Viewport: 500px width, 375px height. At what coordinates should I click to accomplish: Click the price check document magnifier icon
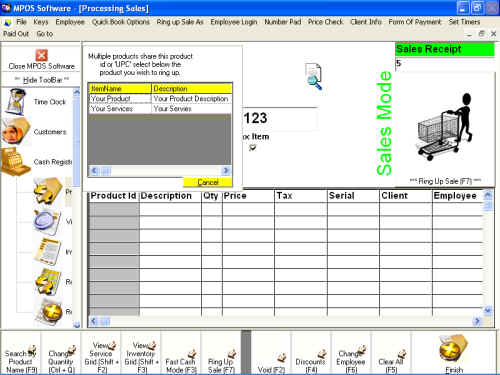click(313, 76)
